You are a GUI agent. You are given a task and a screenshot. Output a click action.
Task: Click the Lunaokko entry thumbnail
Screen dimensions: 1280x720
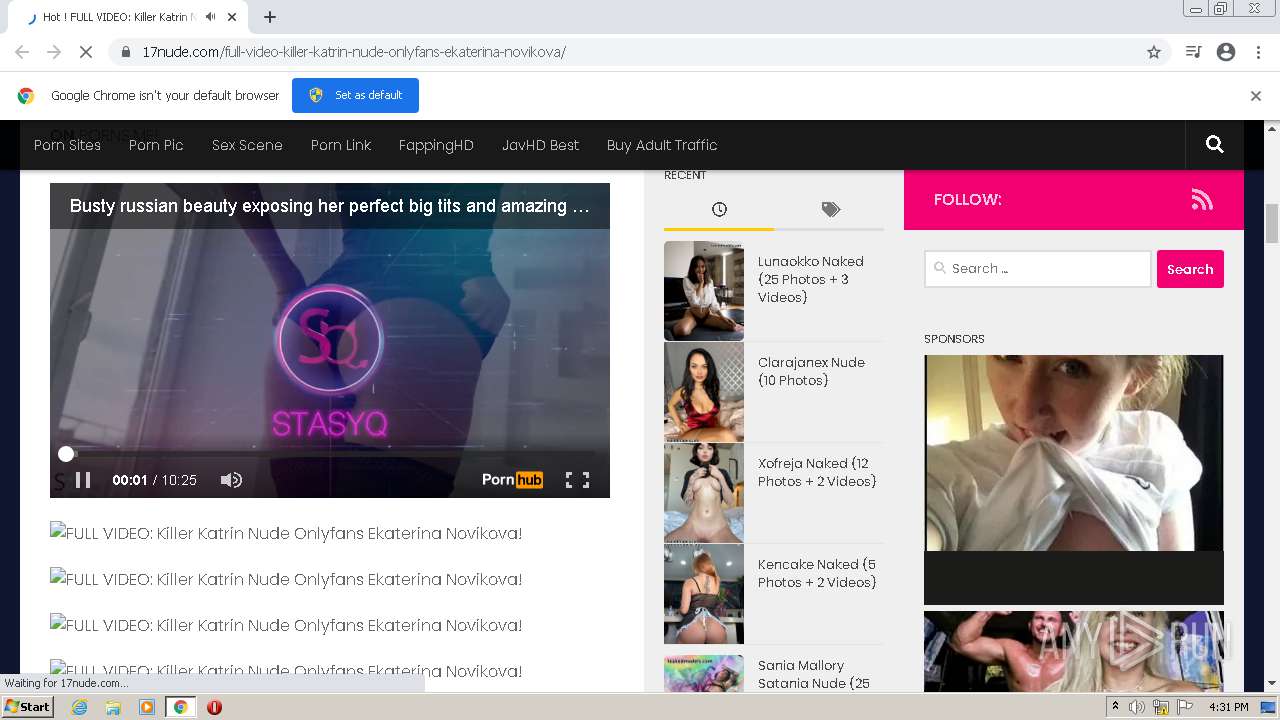(x=704, y=291)
